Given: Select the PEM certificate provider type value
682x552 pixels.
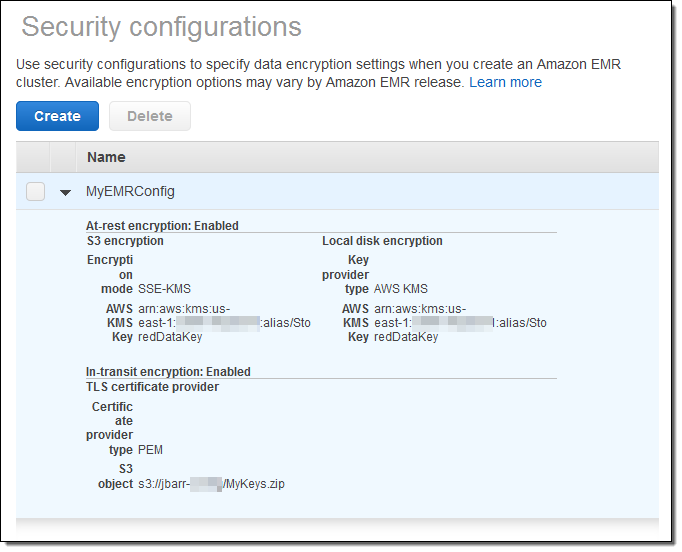Looking at the screenshot, I should coord(150,450).
